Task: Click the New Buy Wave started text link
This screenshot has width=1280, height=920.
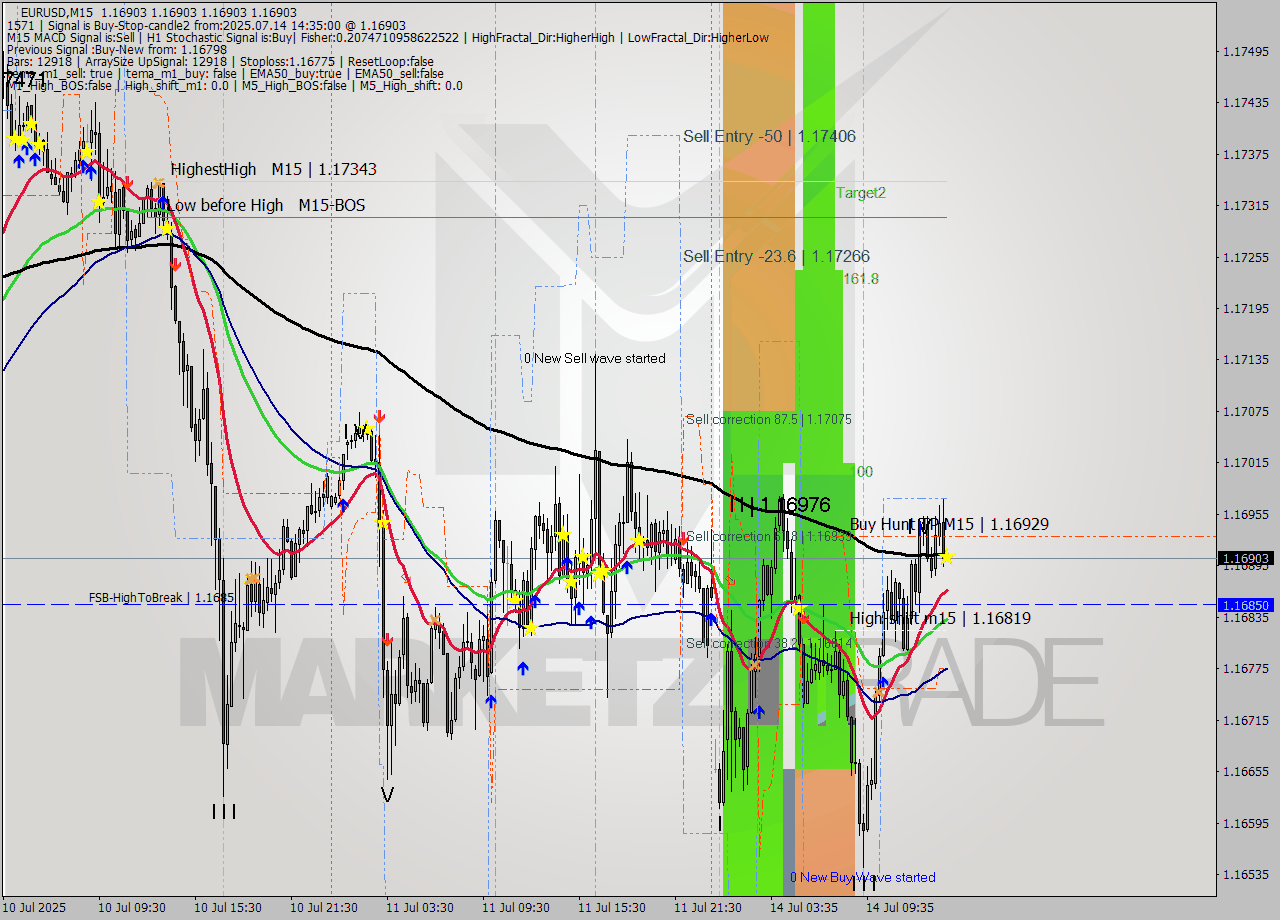Action: click(863, 877)
